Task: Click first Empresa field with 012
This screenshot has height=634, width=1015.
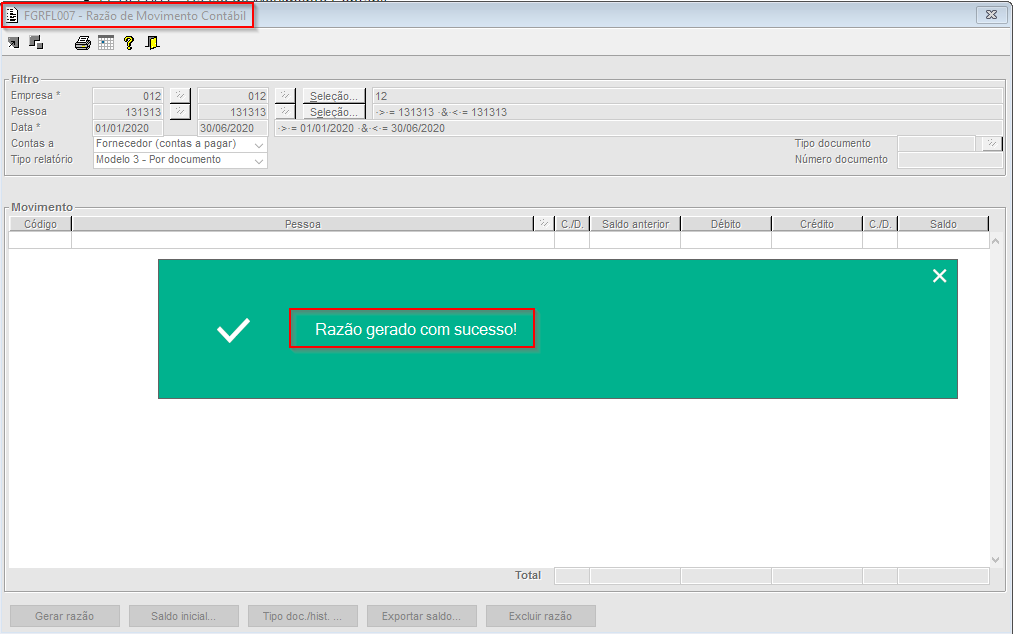Action: click(x=128, y=96)
